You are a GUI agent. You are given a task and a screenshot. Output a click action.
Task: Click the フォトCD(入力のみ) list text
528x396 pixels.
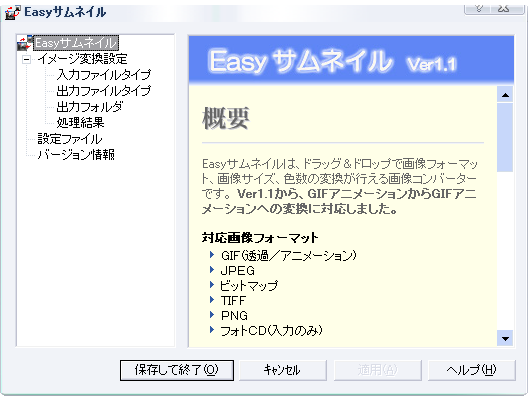271,331
